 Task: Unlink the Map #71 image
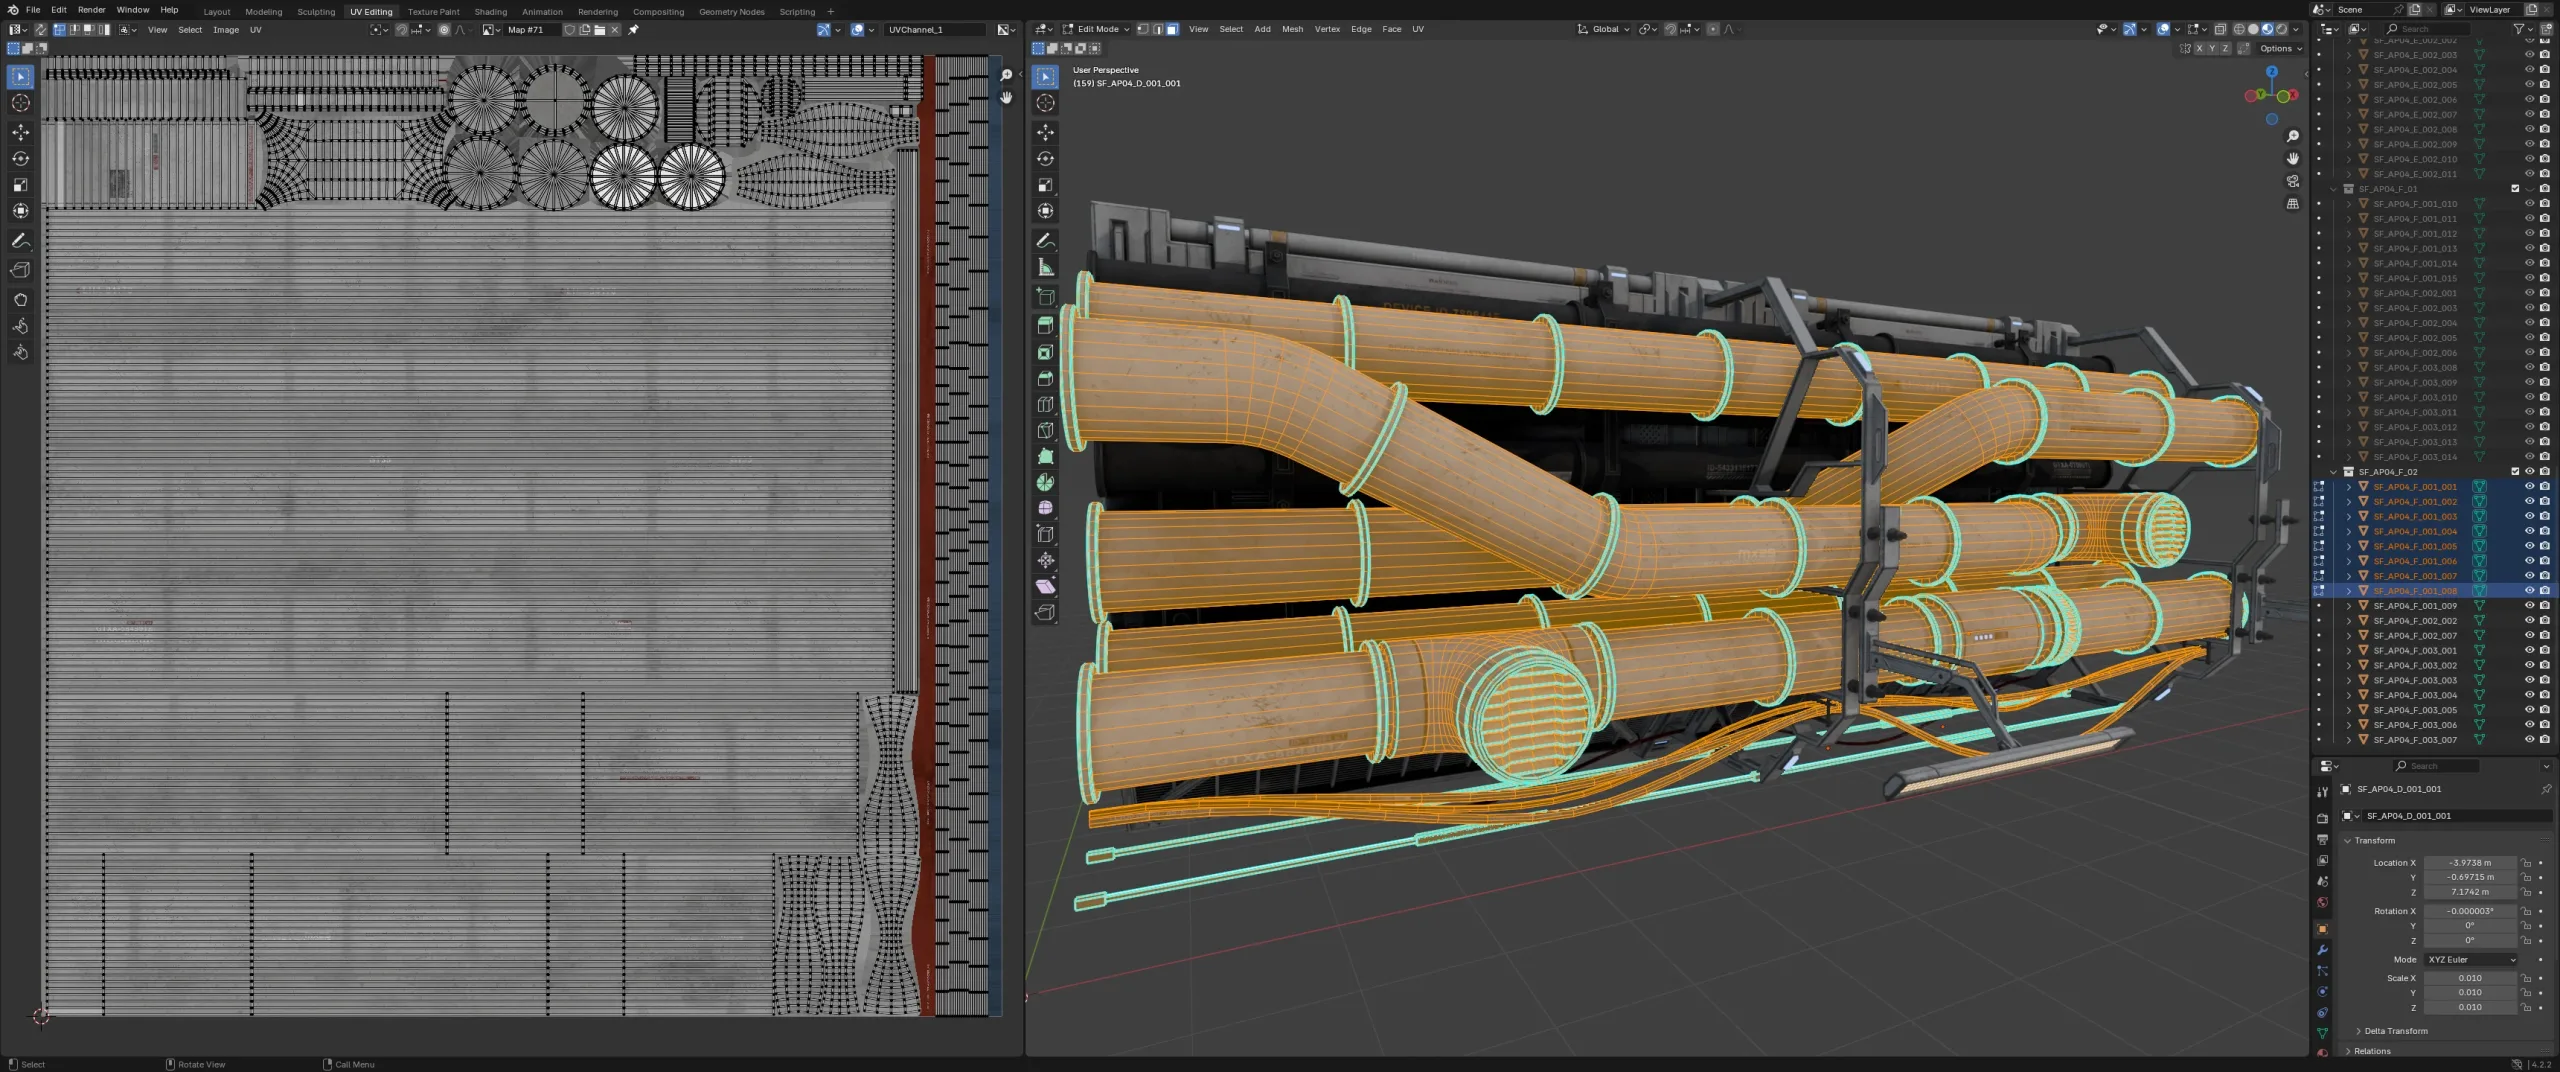click(615, 30)
